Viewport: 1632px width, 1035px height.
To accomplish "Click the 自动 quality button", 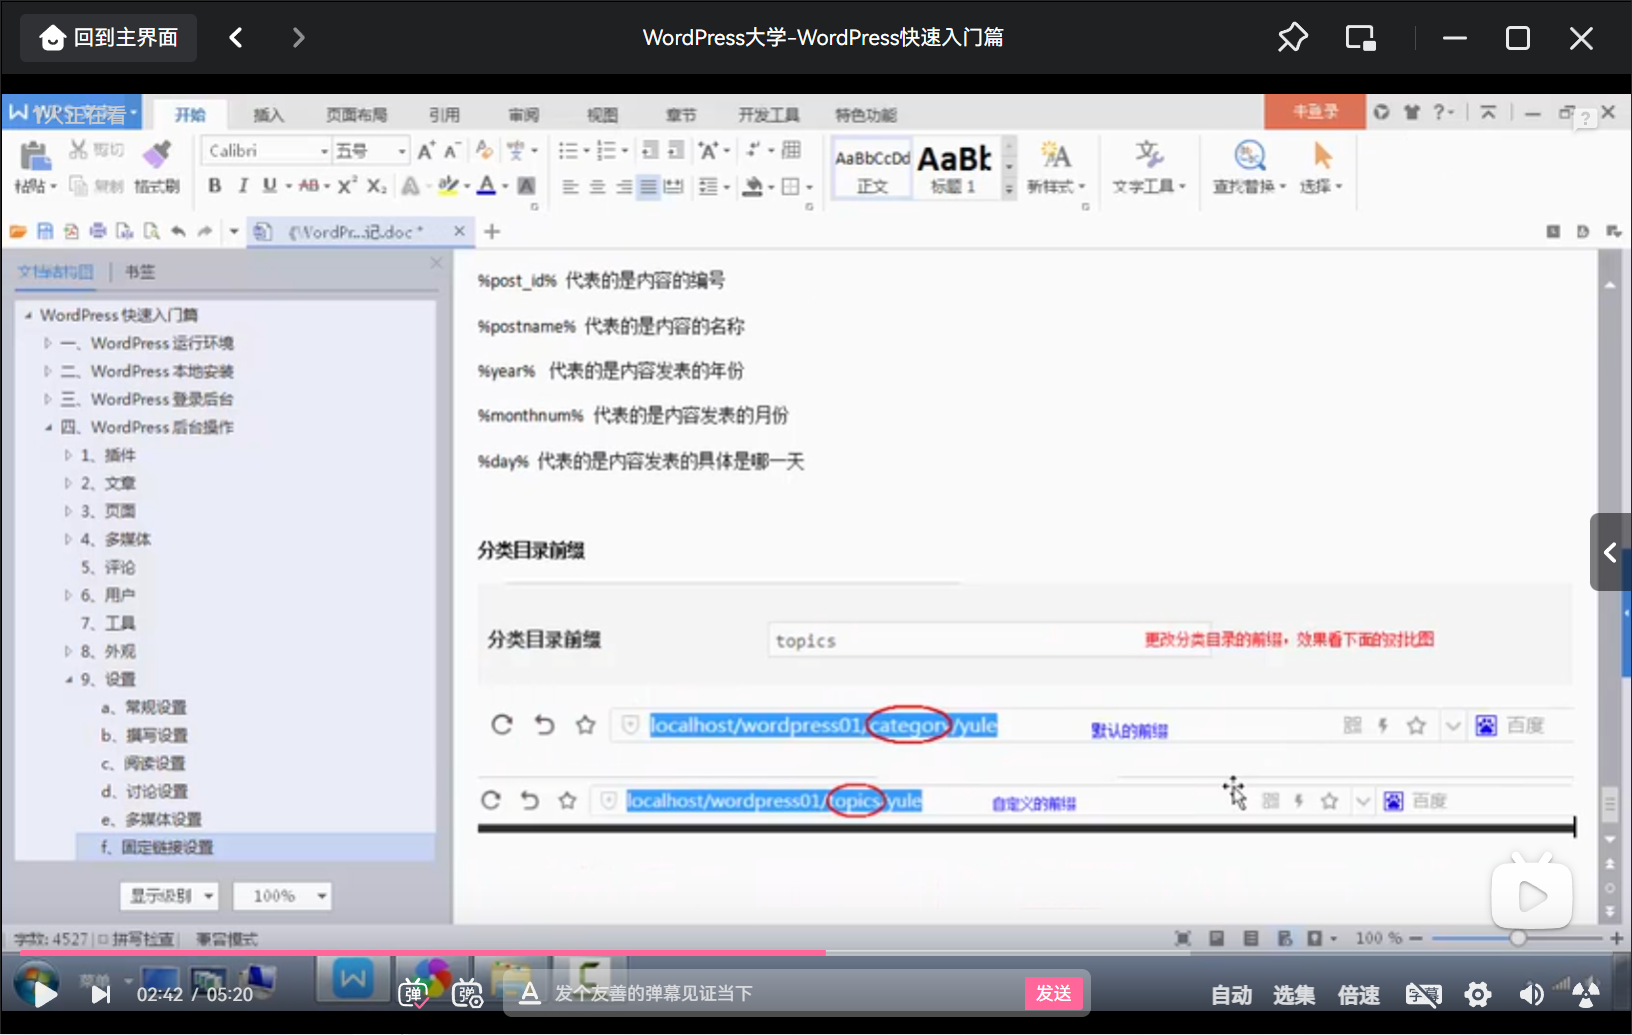I will (x=1231, y=995).
